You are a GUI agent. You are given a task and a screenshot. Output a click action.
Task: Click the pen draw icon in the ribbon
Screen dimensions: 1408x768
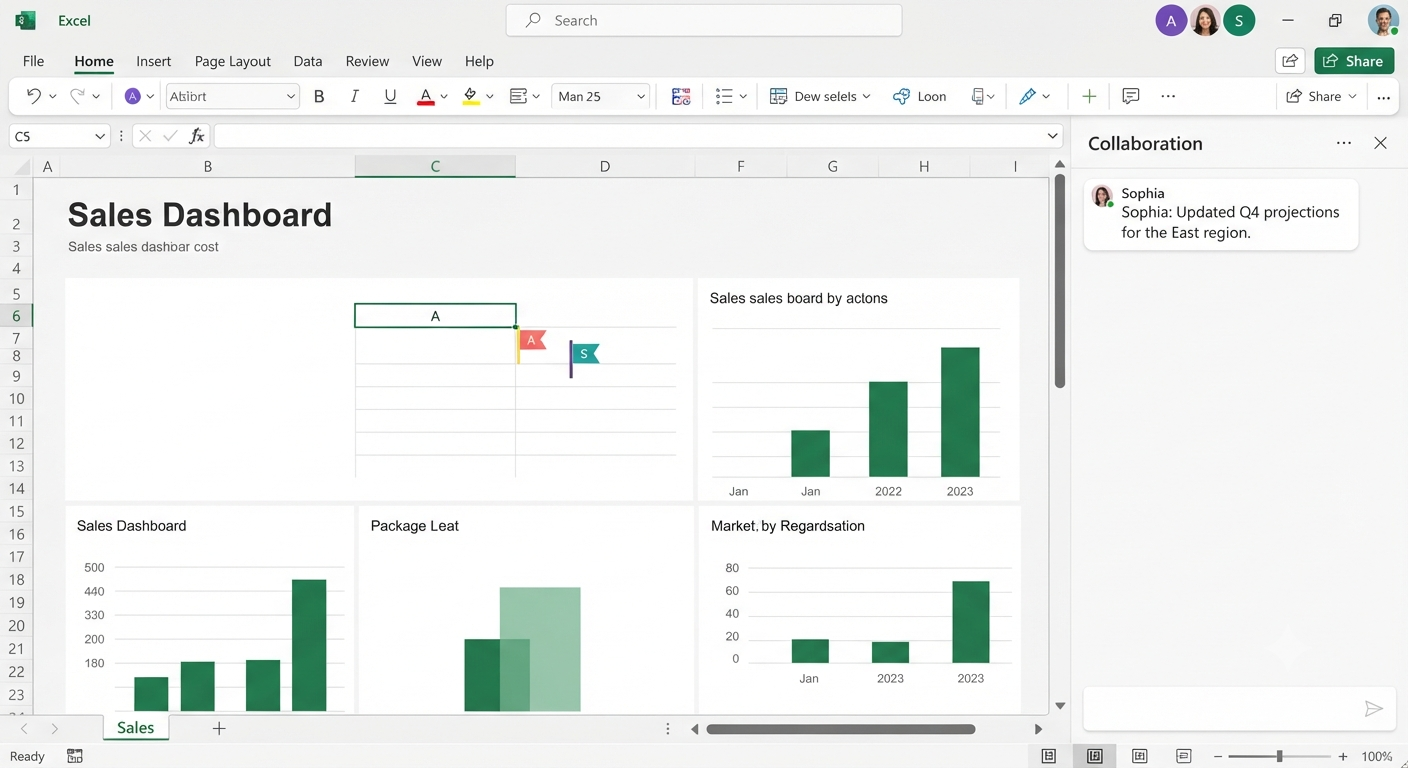coord(1027,96)
